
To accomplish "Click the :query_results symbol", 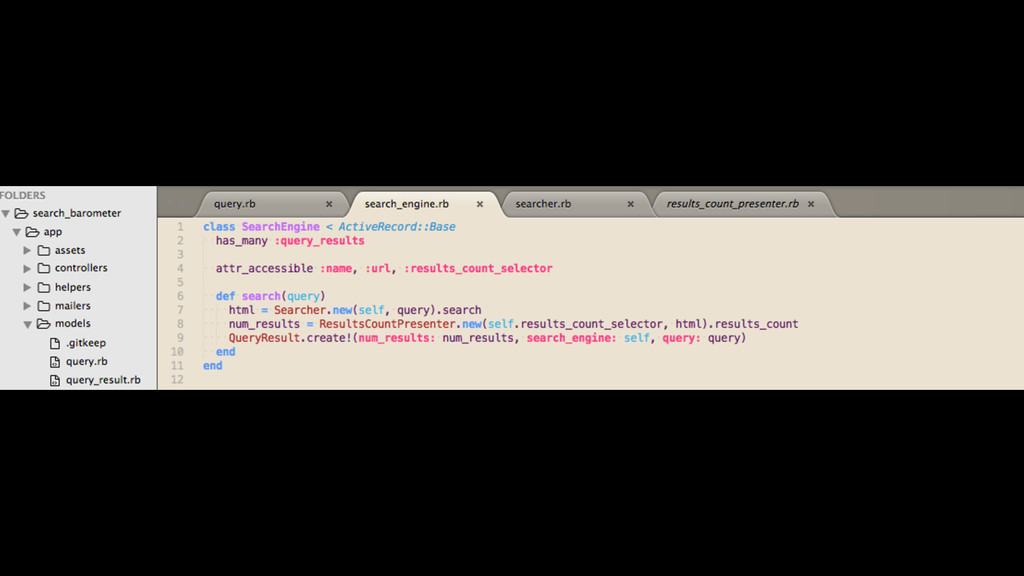I will 319,241.
